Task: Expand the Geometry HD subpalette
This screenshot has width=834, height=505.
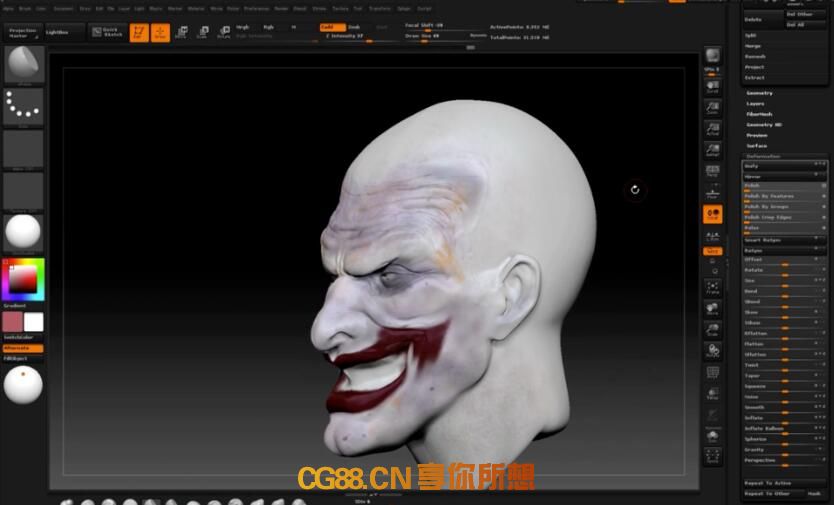Action: tap(764, 125)
